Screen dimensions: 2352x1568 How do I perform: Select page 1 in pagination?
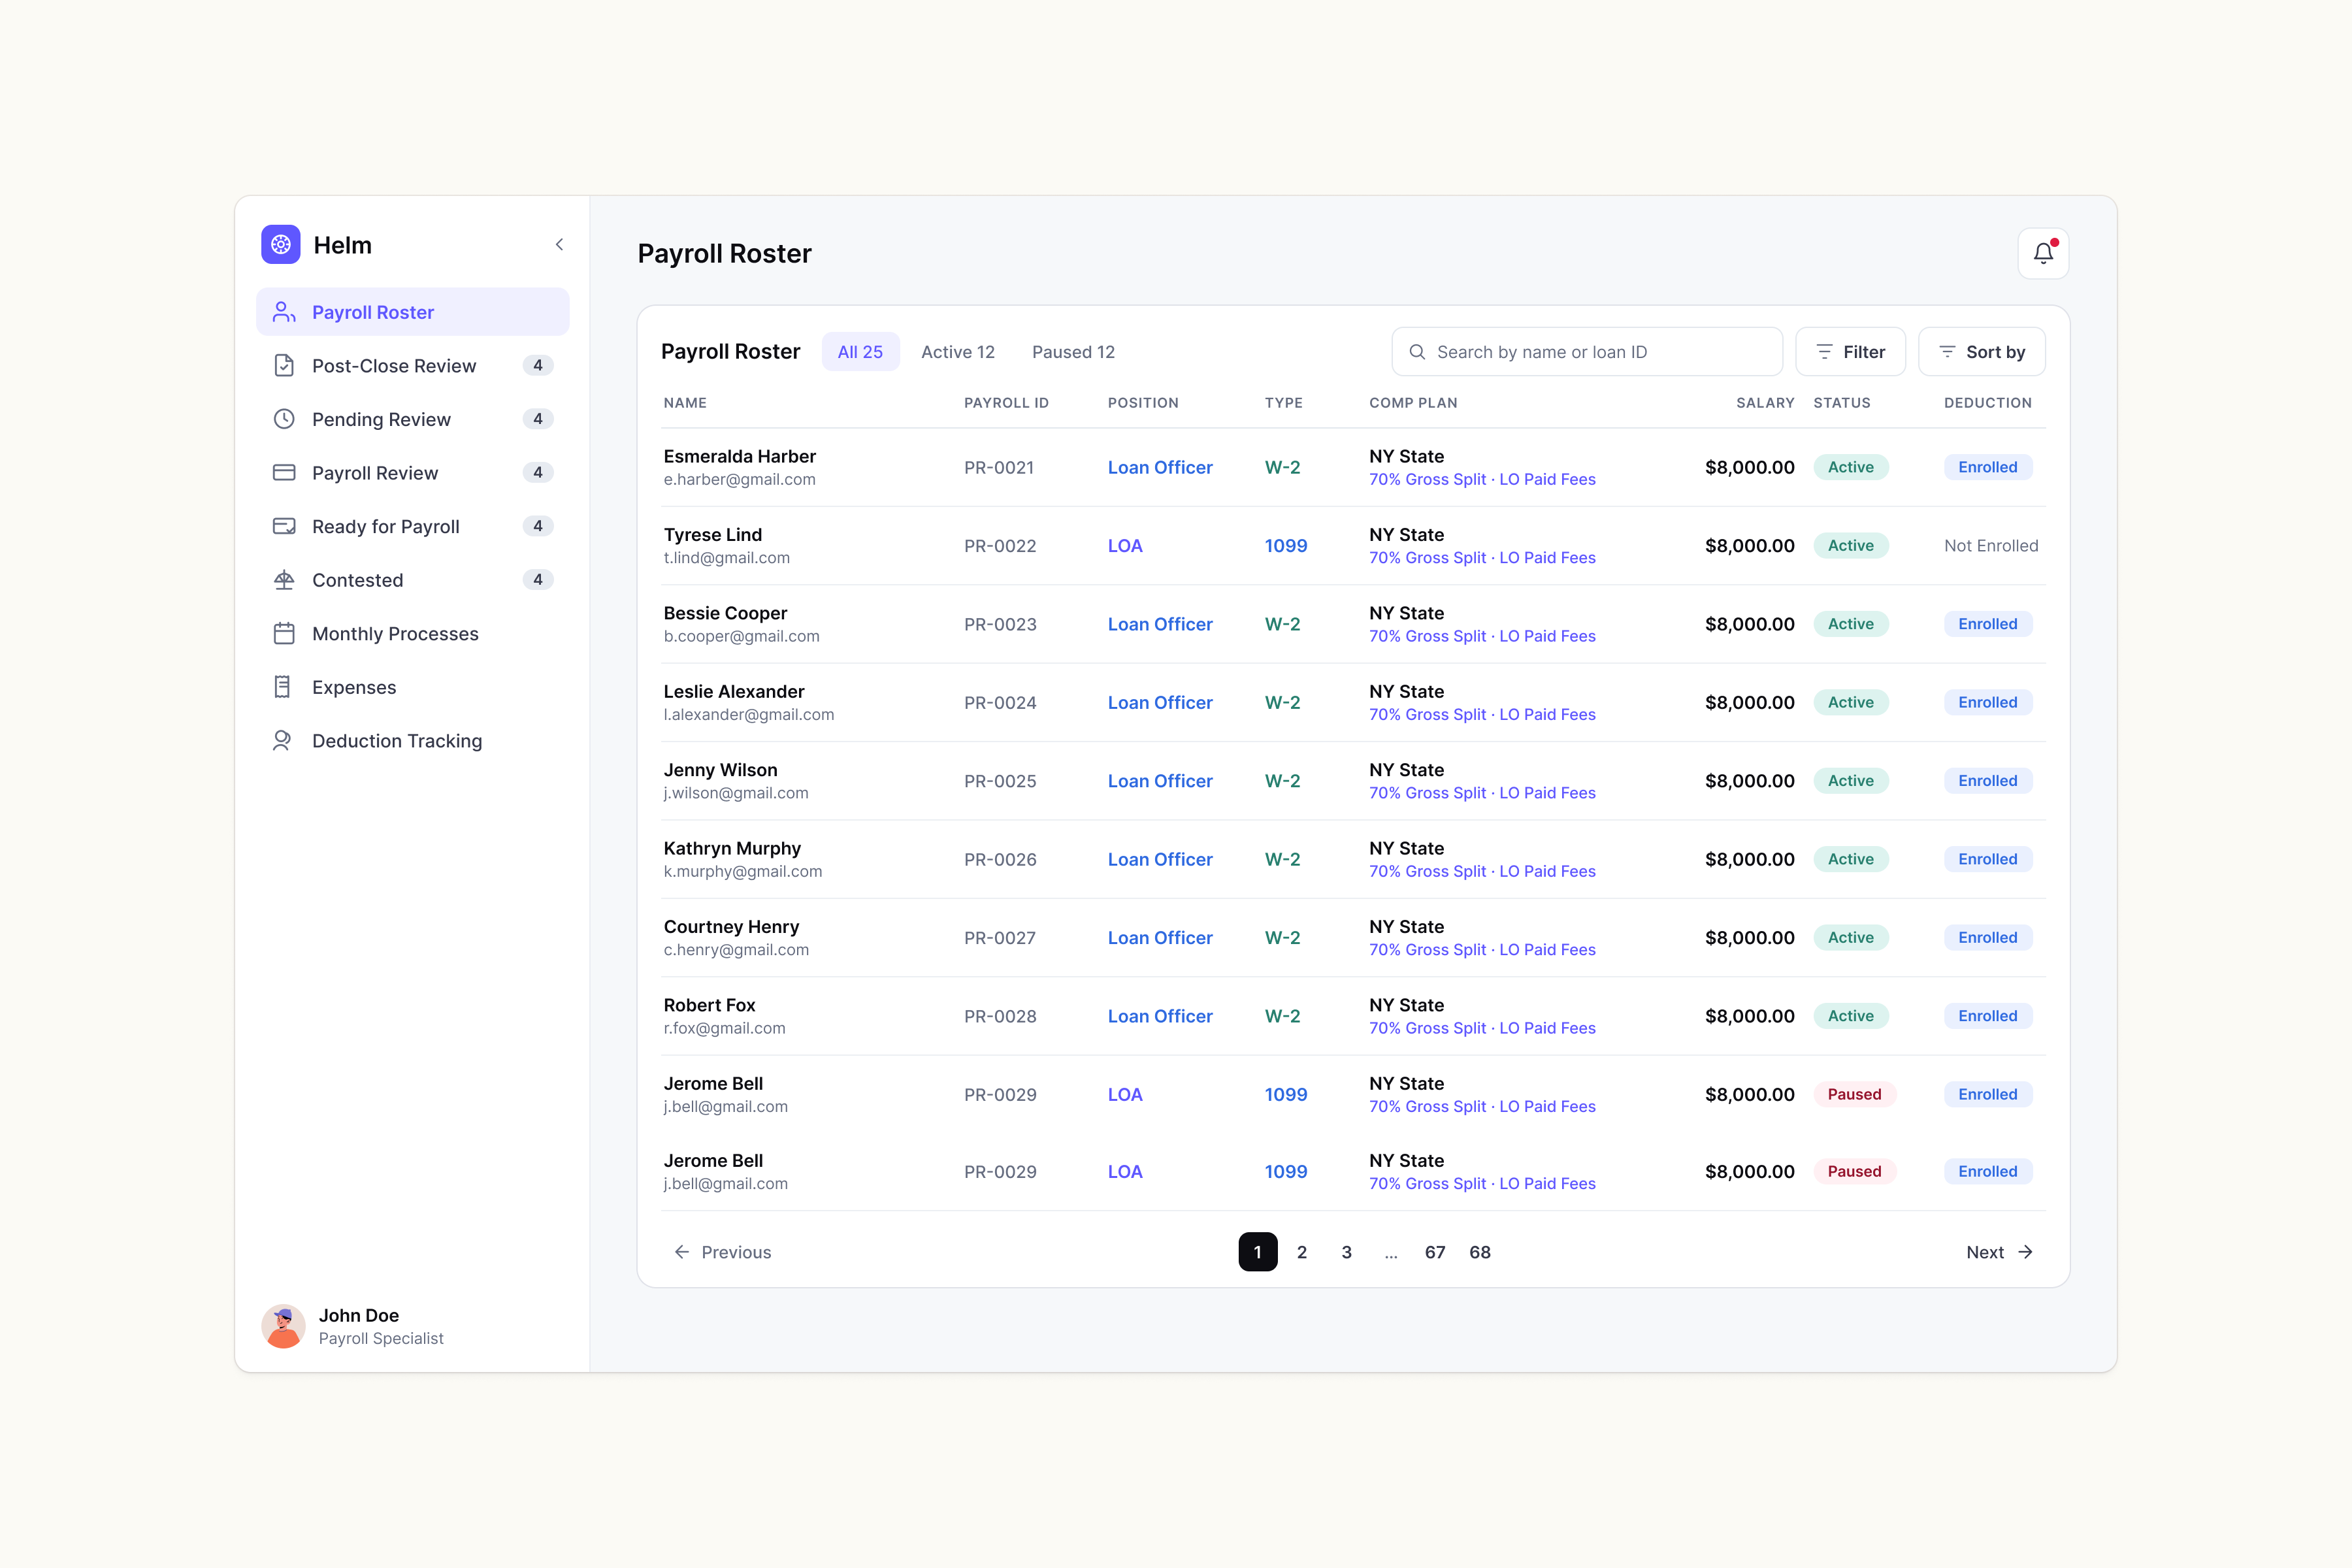coord(1258,1252)
